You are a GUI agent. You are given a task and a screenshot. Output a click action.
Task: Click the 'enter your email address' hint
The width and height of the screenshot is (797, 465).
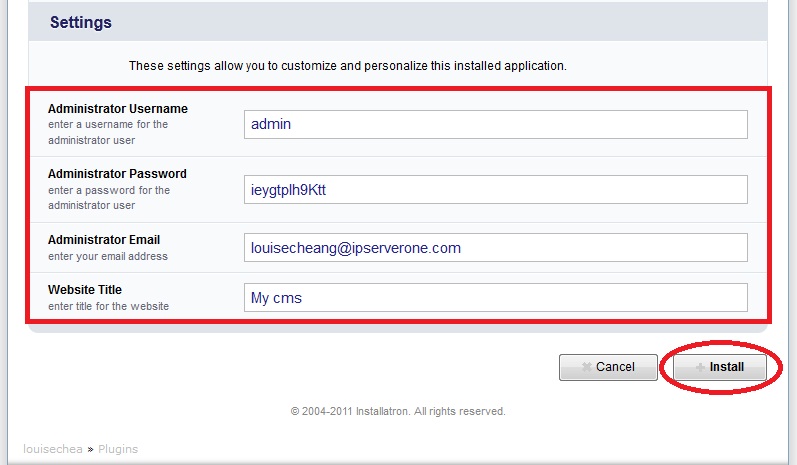click(108, 256)
